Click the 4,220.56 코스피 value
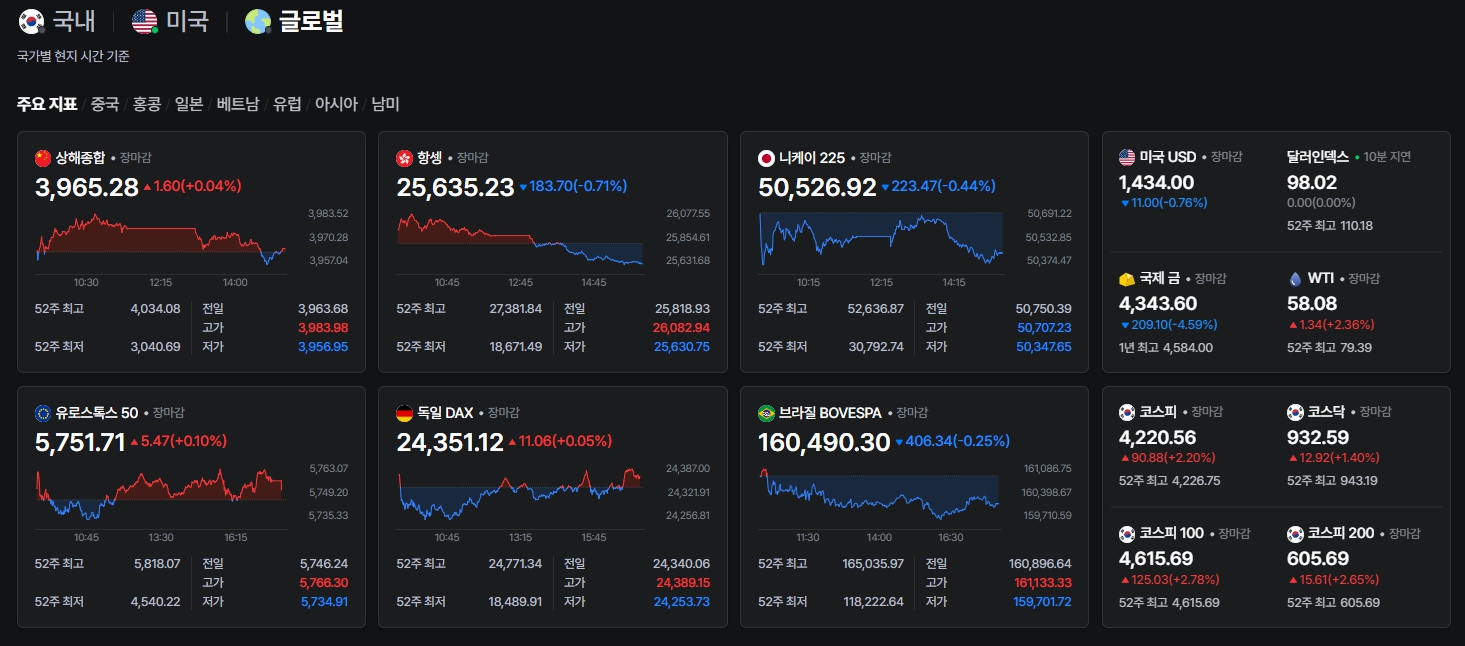Viewport: 1465px width, 646px height. click(1158, 437)
